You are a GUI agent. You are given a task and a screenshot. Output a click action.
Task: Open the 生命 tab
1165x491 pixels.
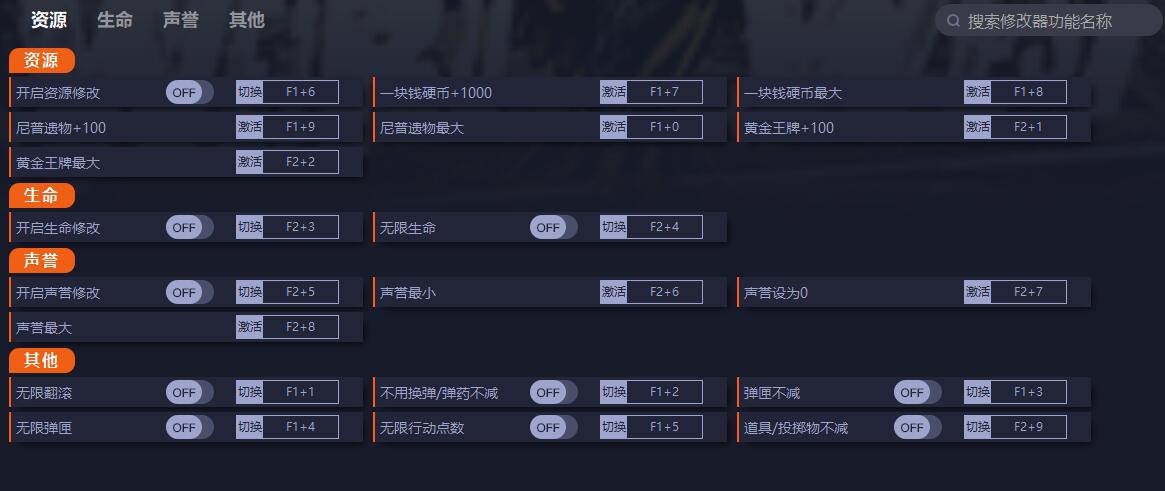[115, 20]
